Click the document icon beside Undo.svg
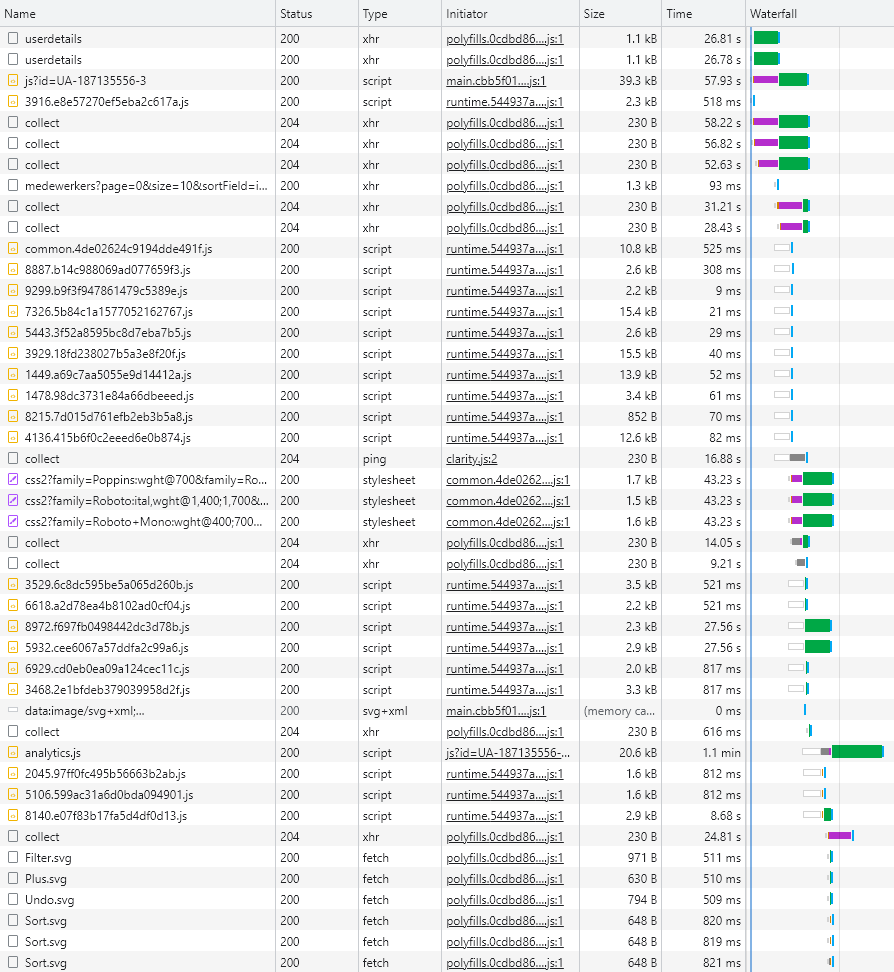The image size is (894, 972). [x=13, y=900]
